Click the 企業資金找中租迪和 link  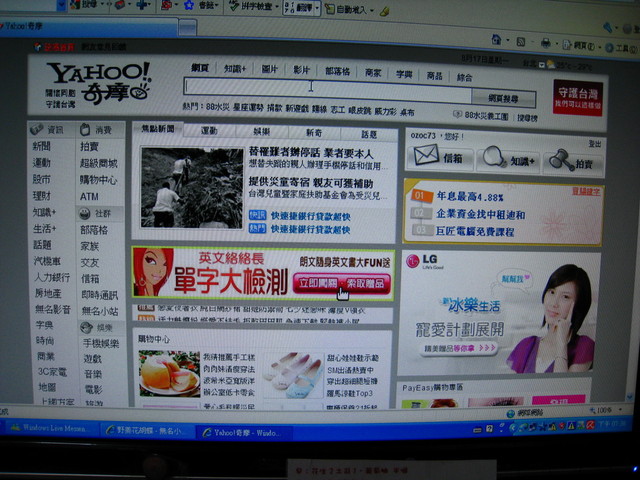pyautogui.click(x=480, y=214)
